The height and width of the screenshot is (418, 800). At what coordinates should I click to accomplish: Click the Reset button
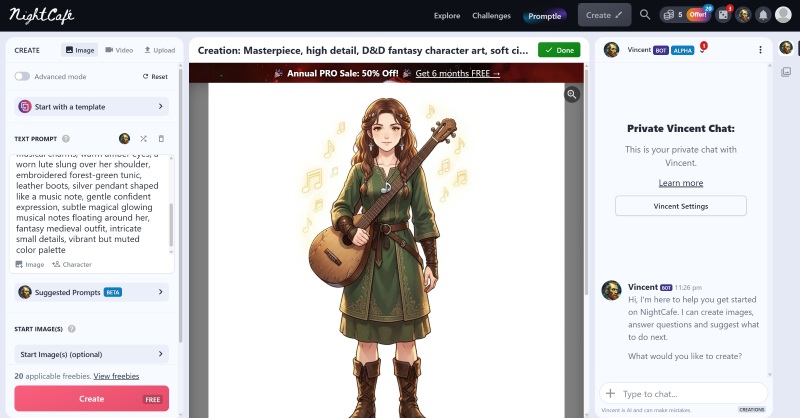155,76
